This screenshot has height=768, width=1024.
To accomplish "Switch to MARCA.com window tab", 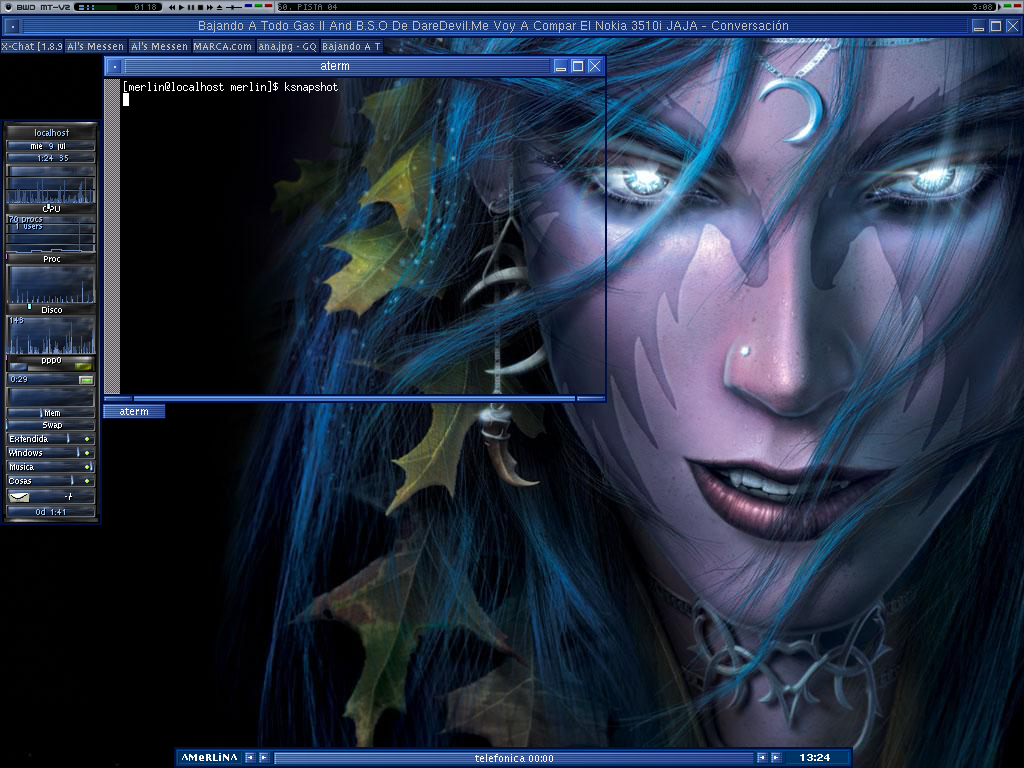I will [223, 46].
